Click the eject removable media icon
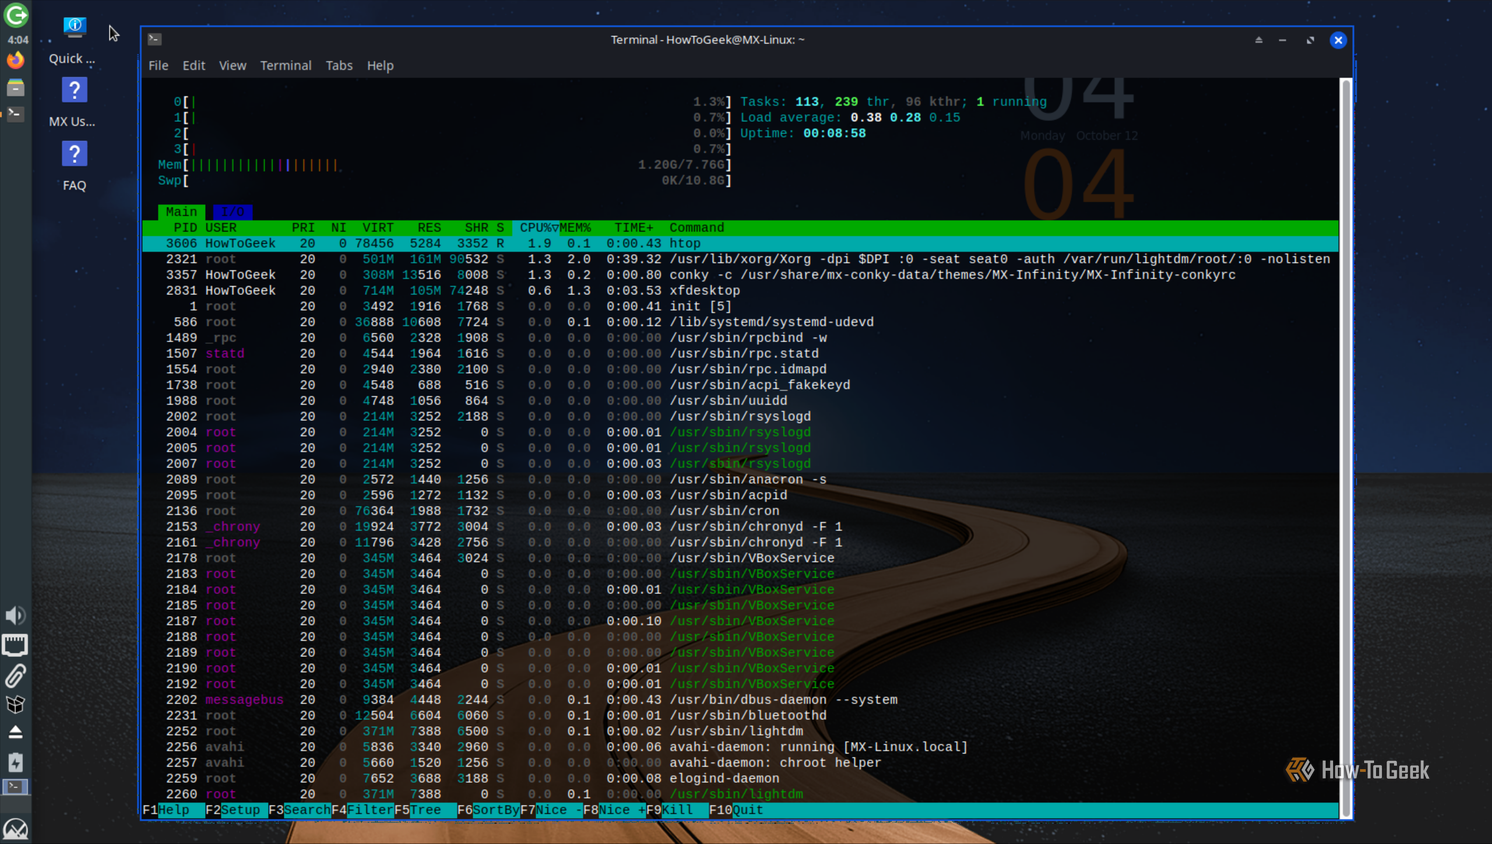 15,733
